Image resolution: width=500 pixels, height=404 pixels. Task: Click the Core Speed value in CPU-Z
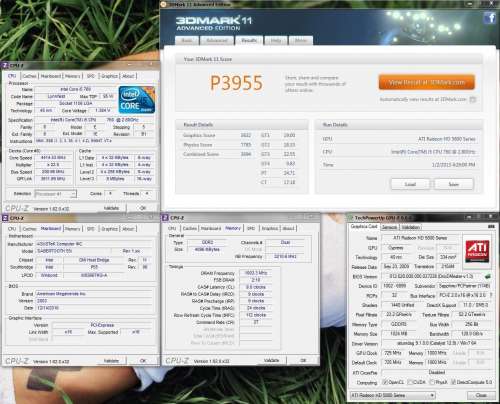point(53,158)
